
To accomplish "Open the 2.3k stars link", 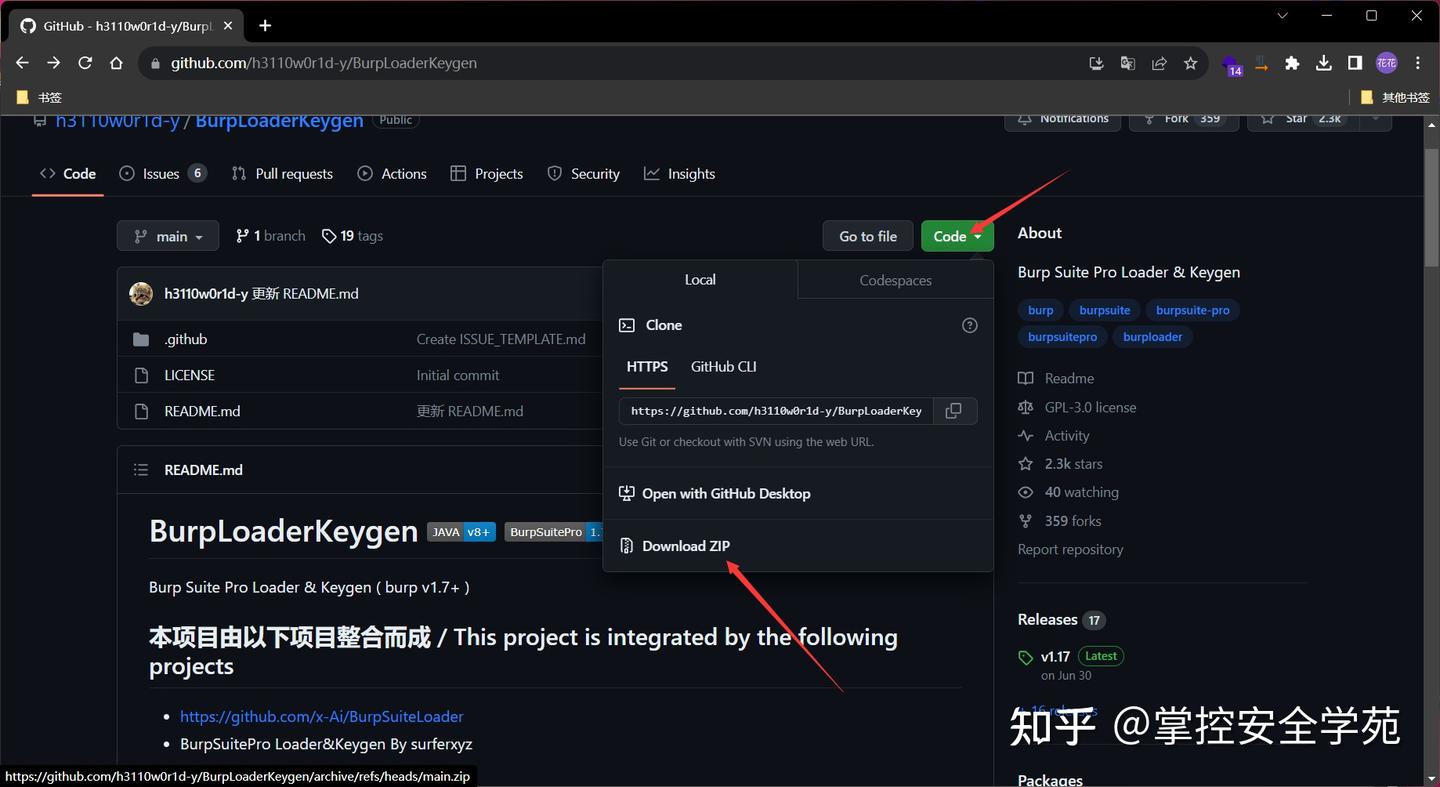I will [1060, 464].
